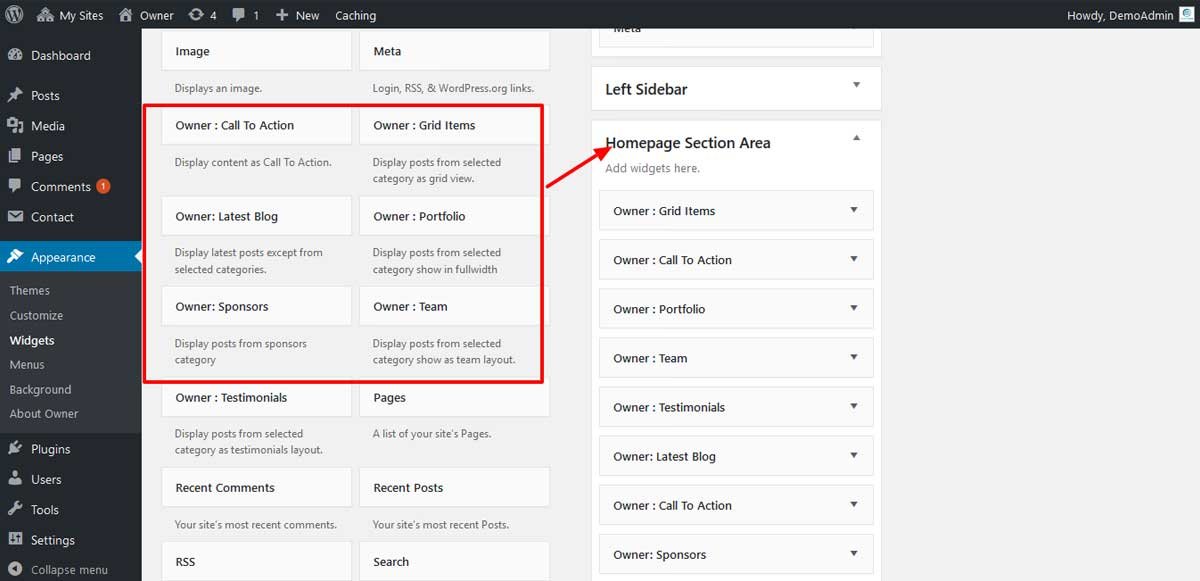Open Caching menu in admin bar
Viewport: 1200px width, 581px height.
355,15
